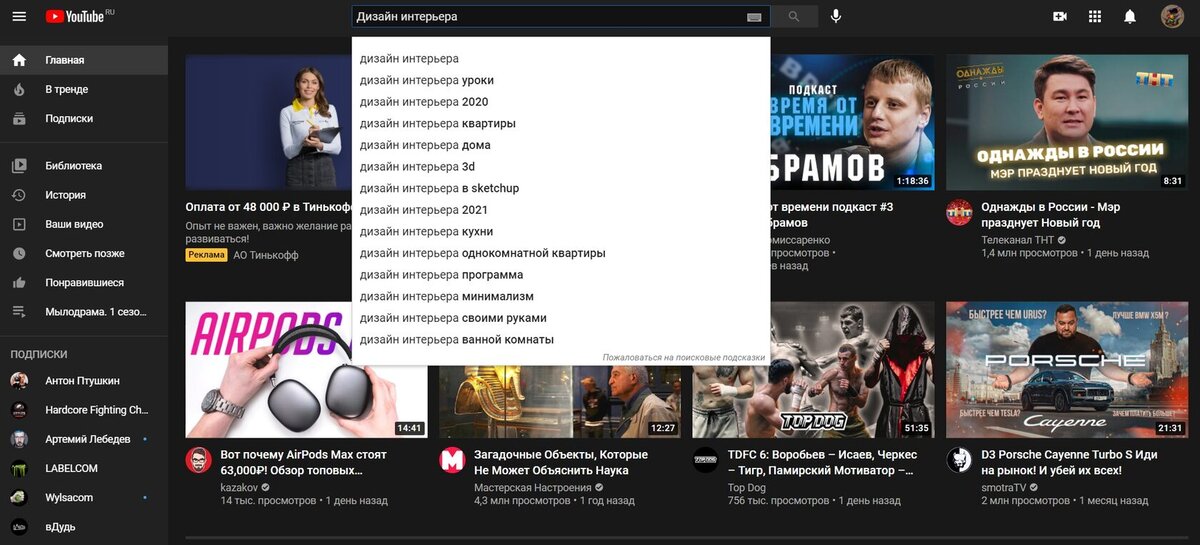Open the on-screen keyboard icon in search
Screen dimensions: 1200x545
tap(754, 17)
